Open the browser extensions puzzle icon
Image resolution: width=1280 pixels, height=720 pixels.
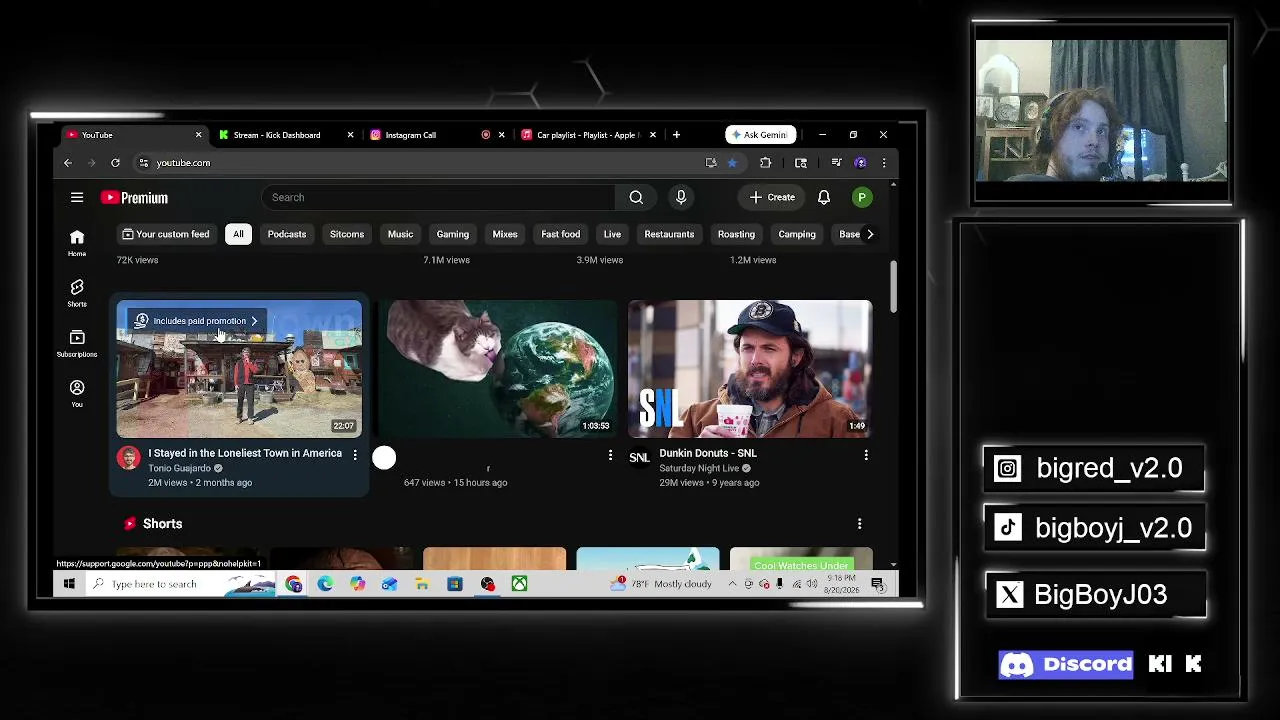pyautogui.click(x=765, y=163)
